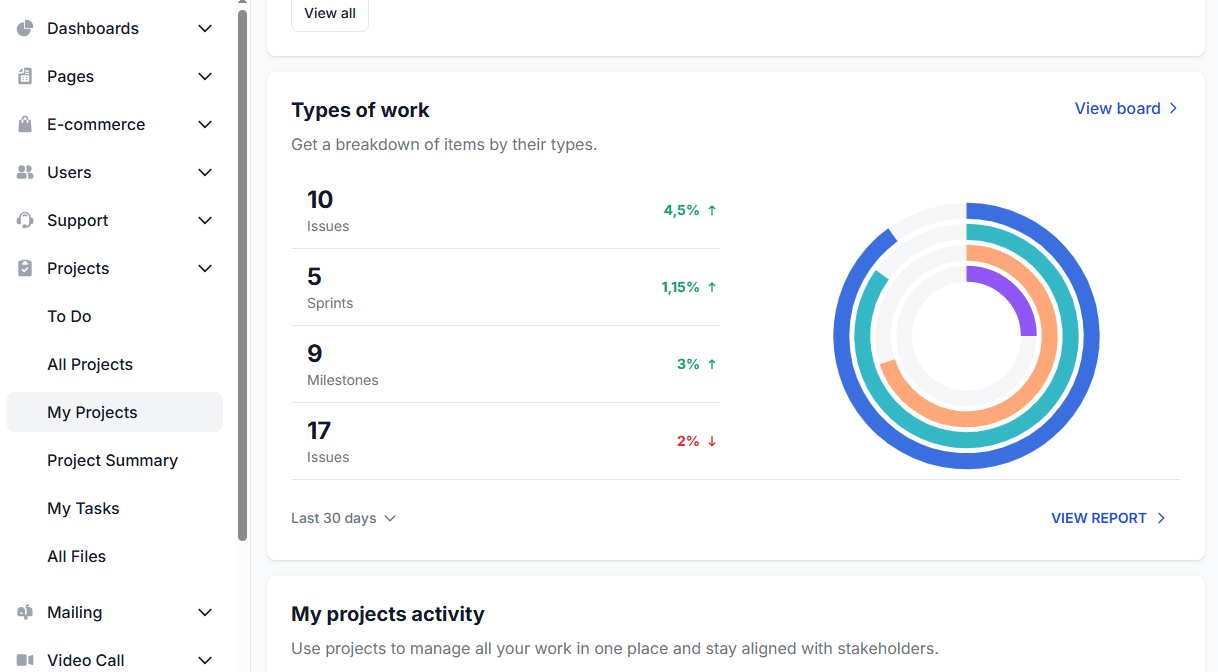The image size is (1218, 672).
Task: Select the Support headset icon
Action: [22, 220]
